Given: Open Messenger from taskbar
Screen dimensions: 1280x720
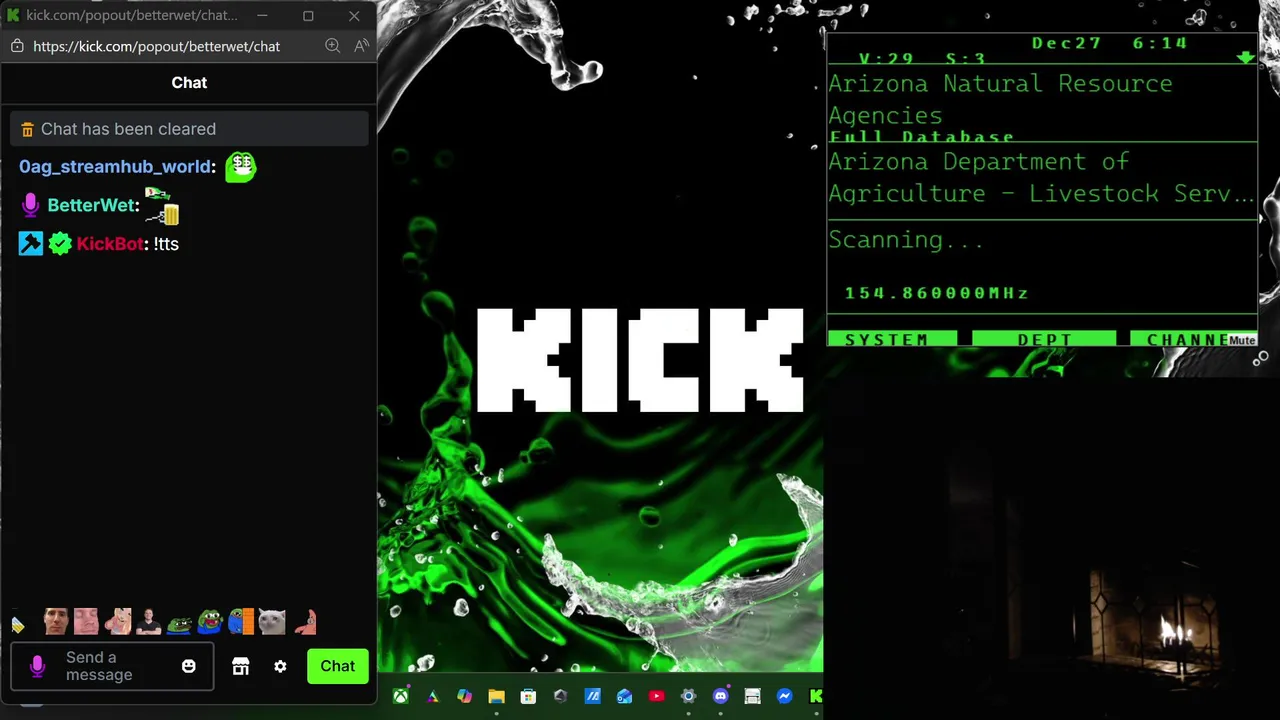Looking at the screenshot, I should (x=785, y=696).
